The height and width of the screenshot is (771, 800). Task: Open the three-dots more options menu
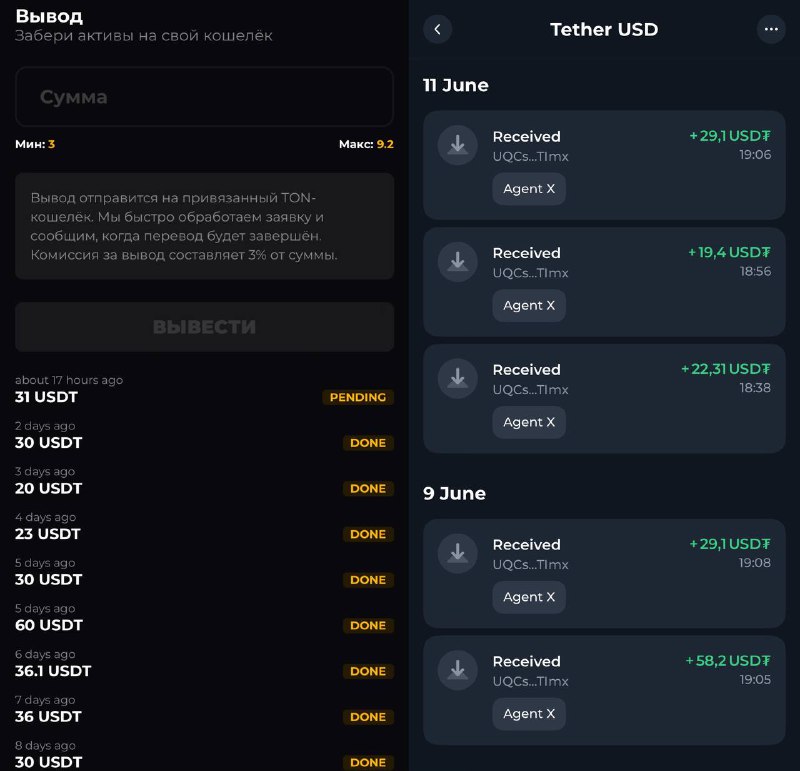(x=771, y=29)
